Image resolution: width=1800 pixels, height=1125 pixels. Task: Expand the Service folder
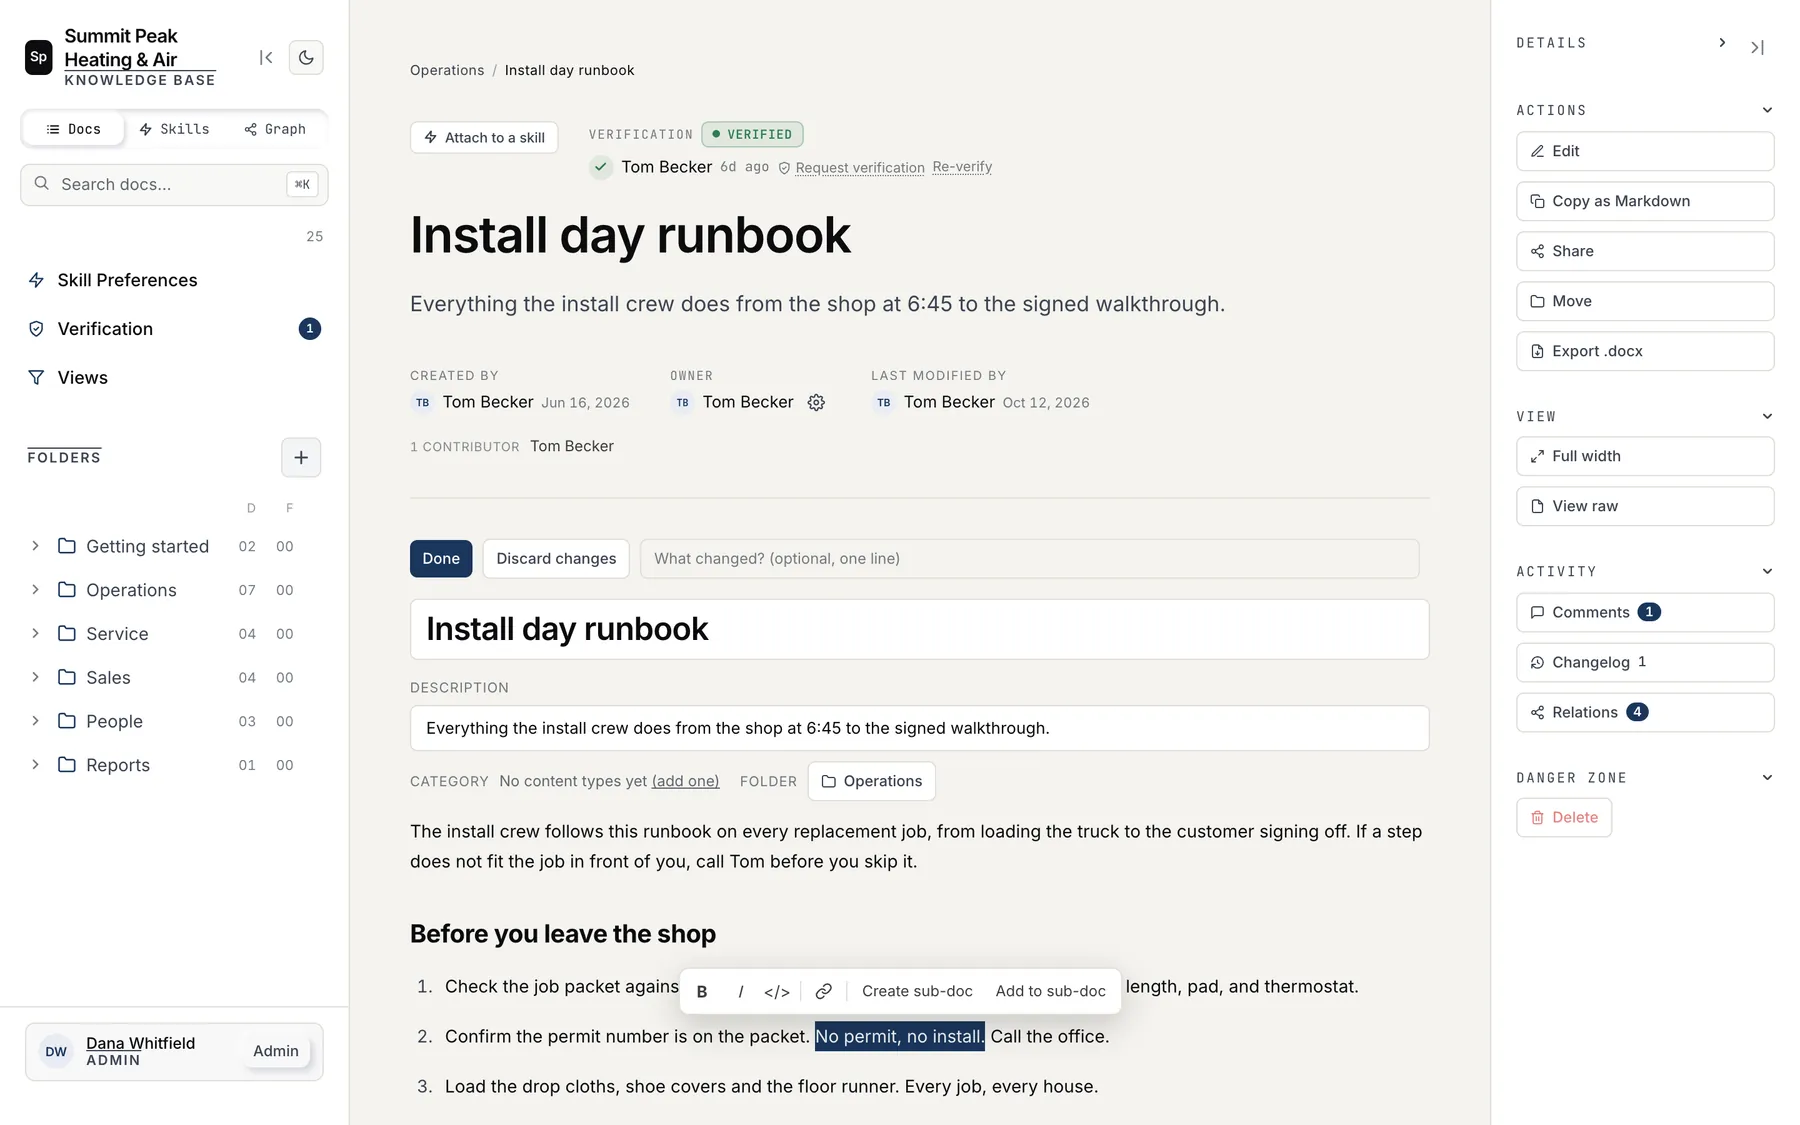(35, 634)
